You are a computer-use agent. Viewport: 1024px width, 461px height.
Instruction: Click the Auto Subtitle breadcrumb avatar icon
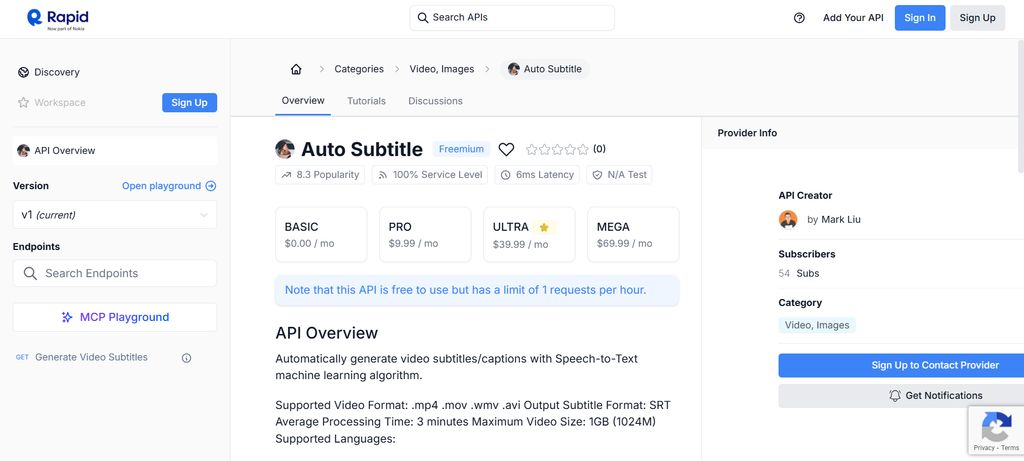(x=514, y=69)
